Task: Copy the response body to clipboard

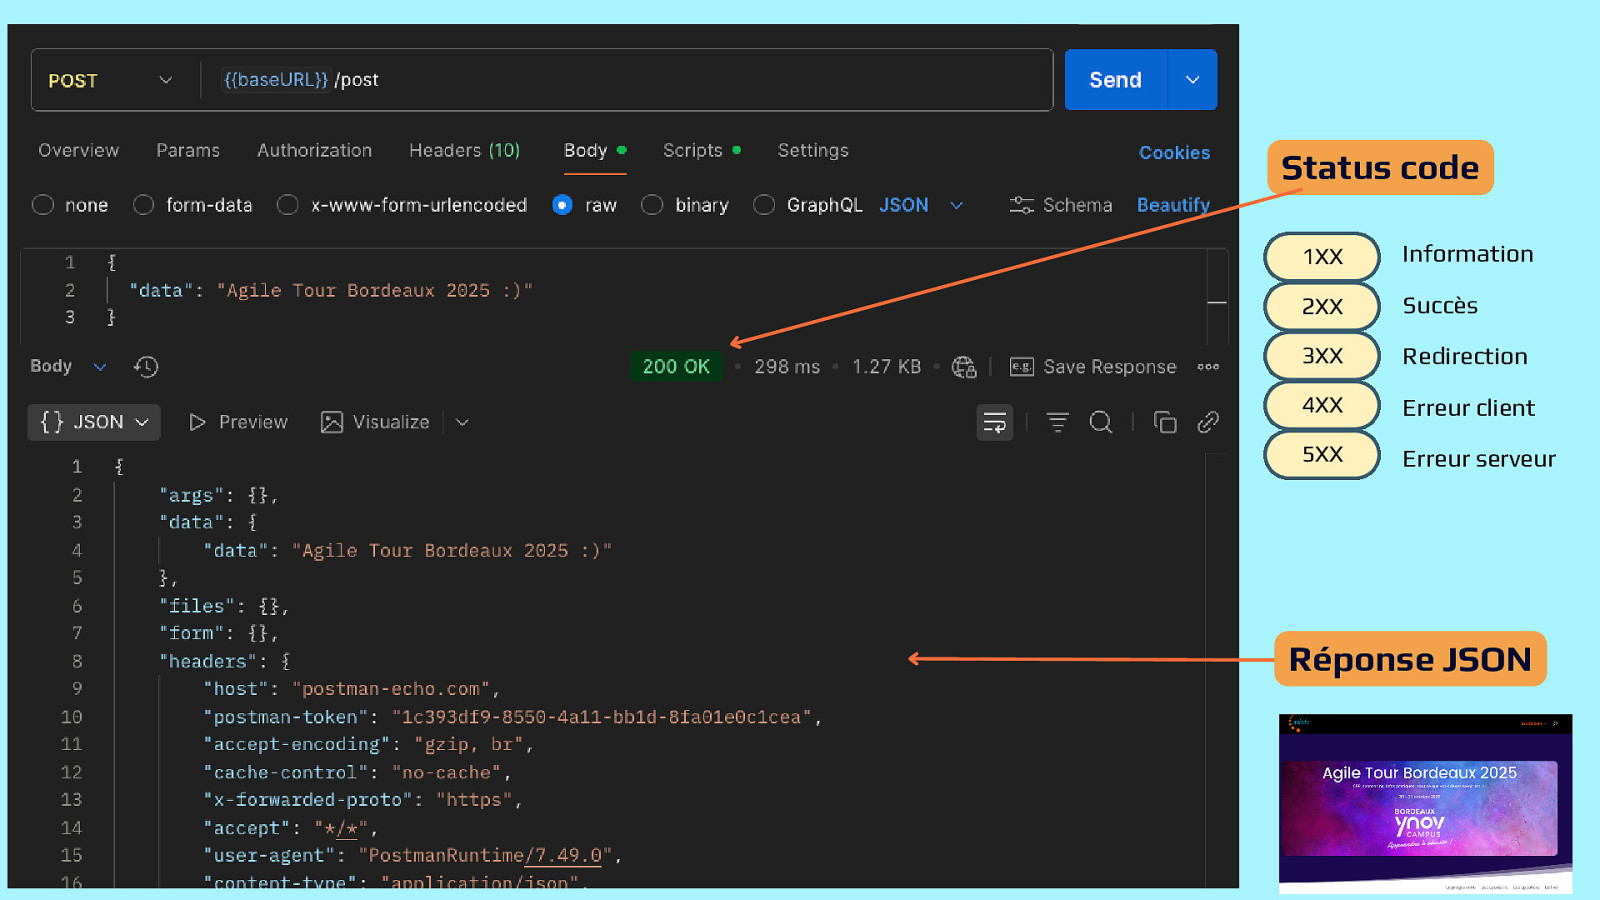Action: click(1165, 423)
